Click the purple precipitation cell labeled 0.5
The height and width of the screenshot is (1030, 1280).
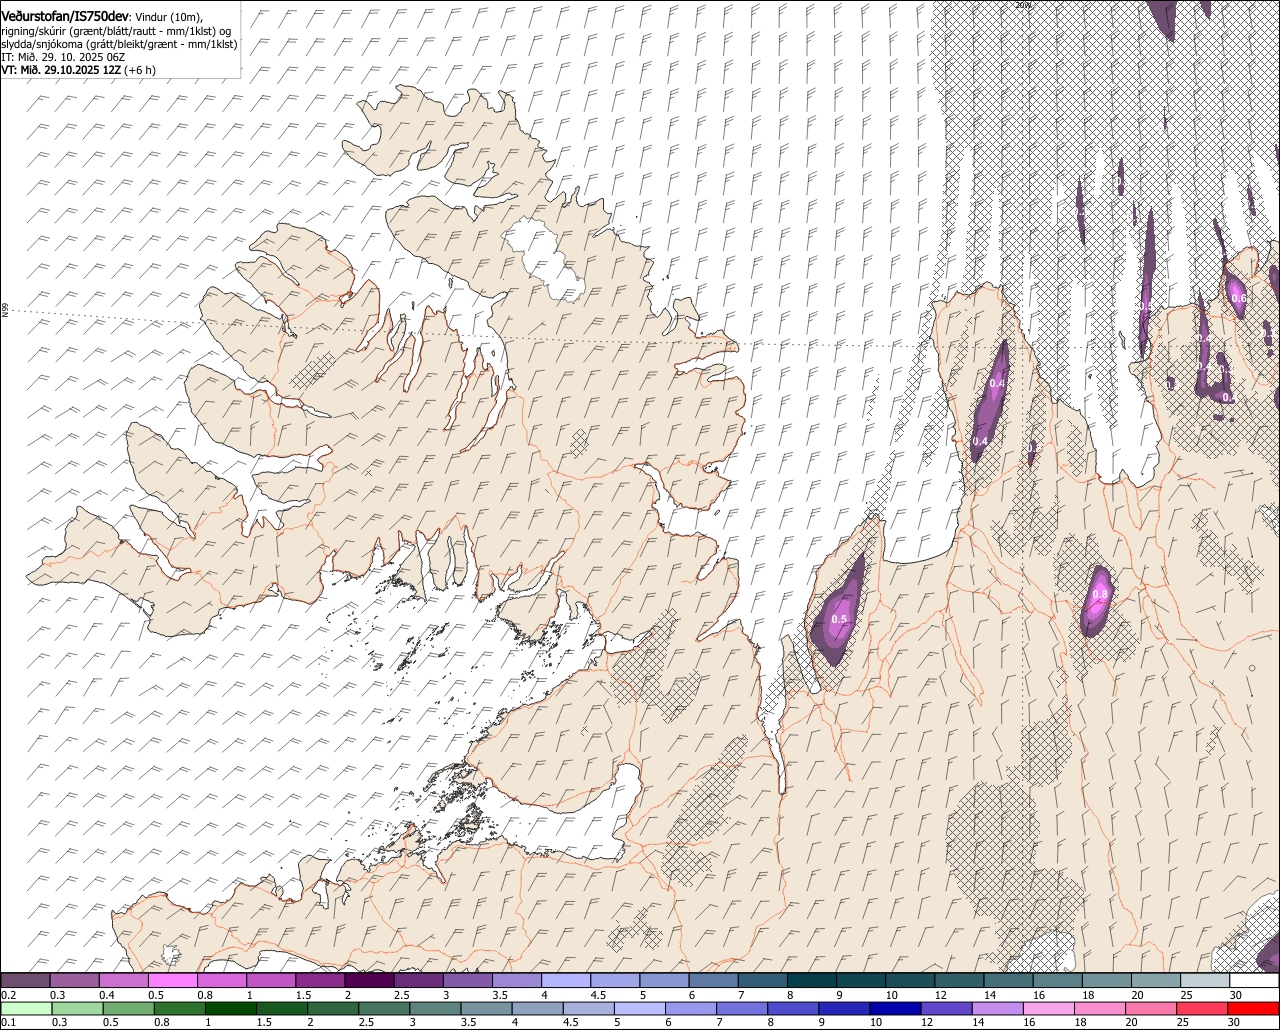pyautogui.click(x=839, y=612)
